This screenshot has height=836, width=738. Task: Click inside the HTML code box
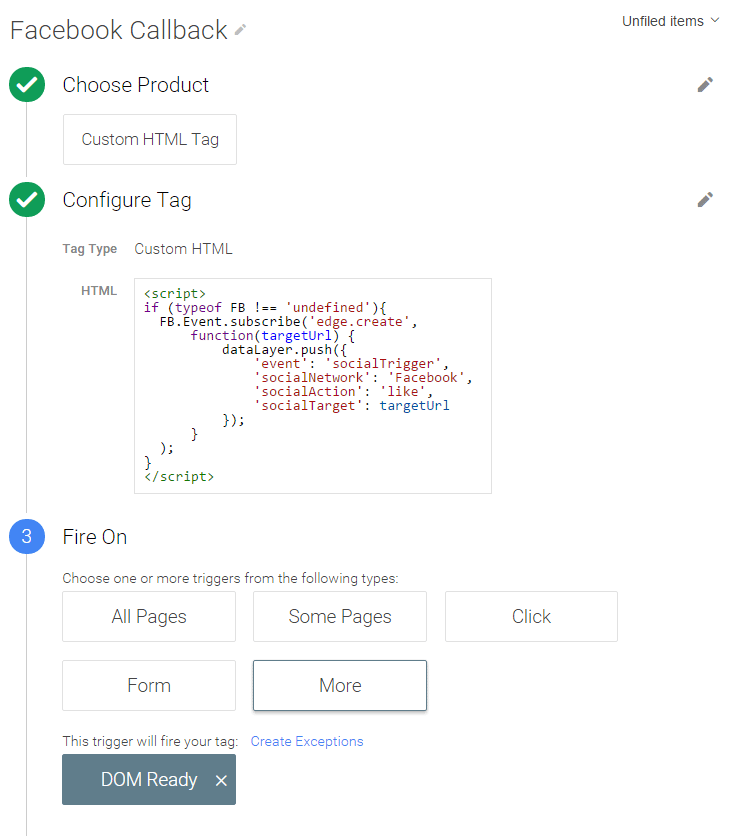click(313, 386)
